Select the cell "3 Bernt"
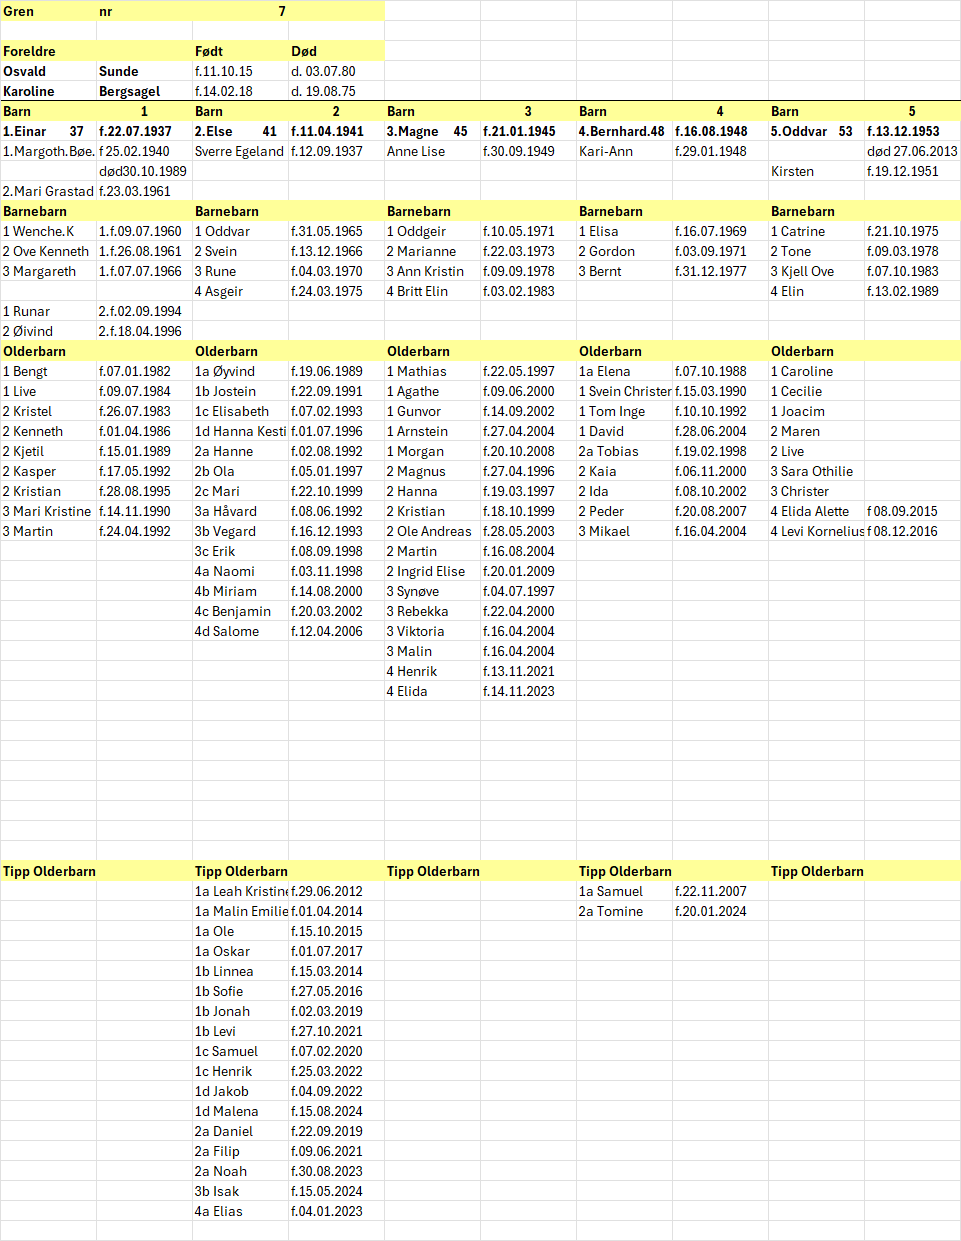The height and width of the screenshot is (1241, 961). pos(624,271)
